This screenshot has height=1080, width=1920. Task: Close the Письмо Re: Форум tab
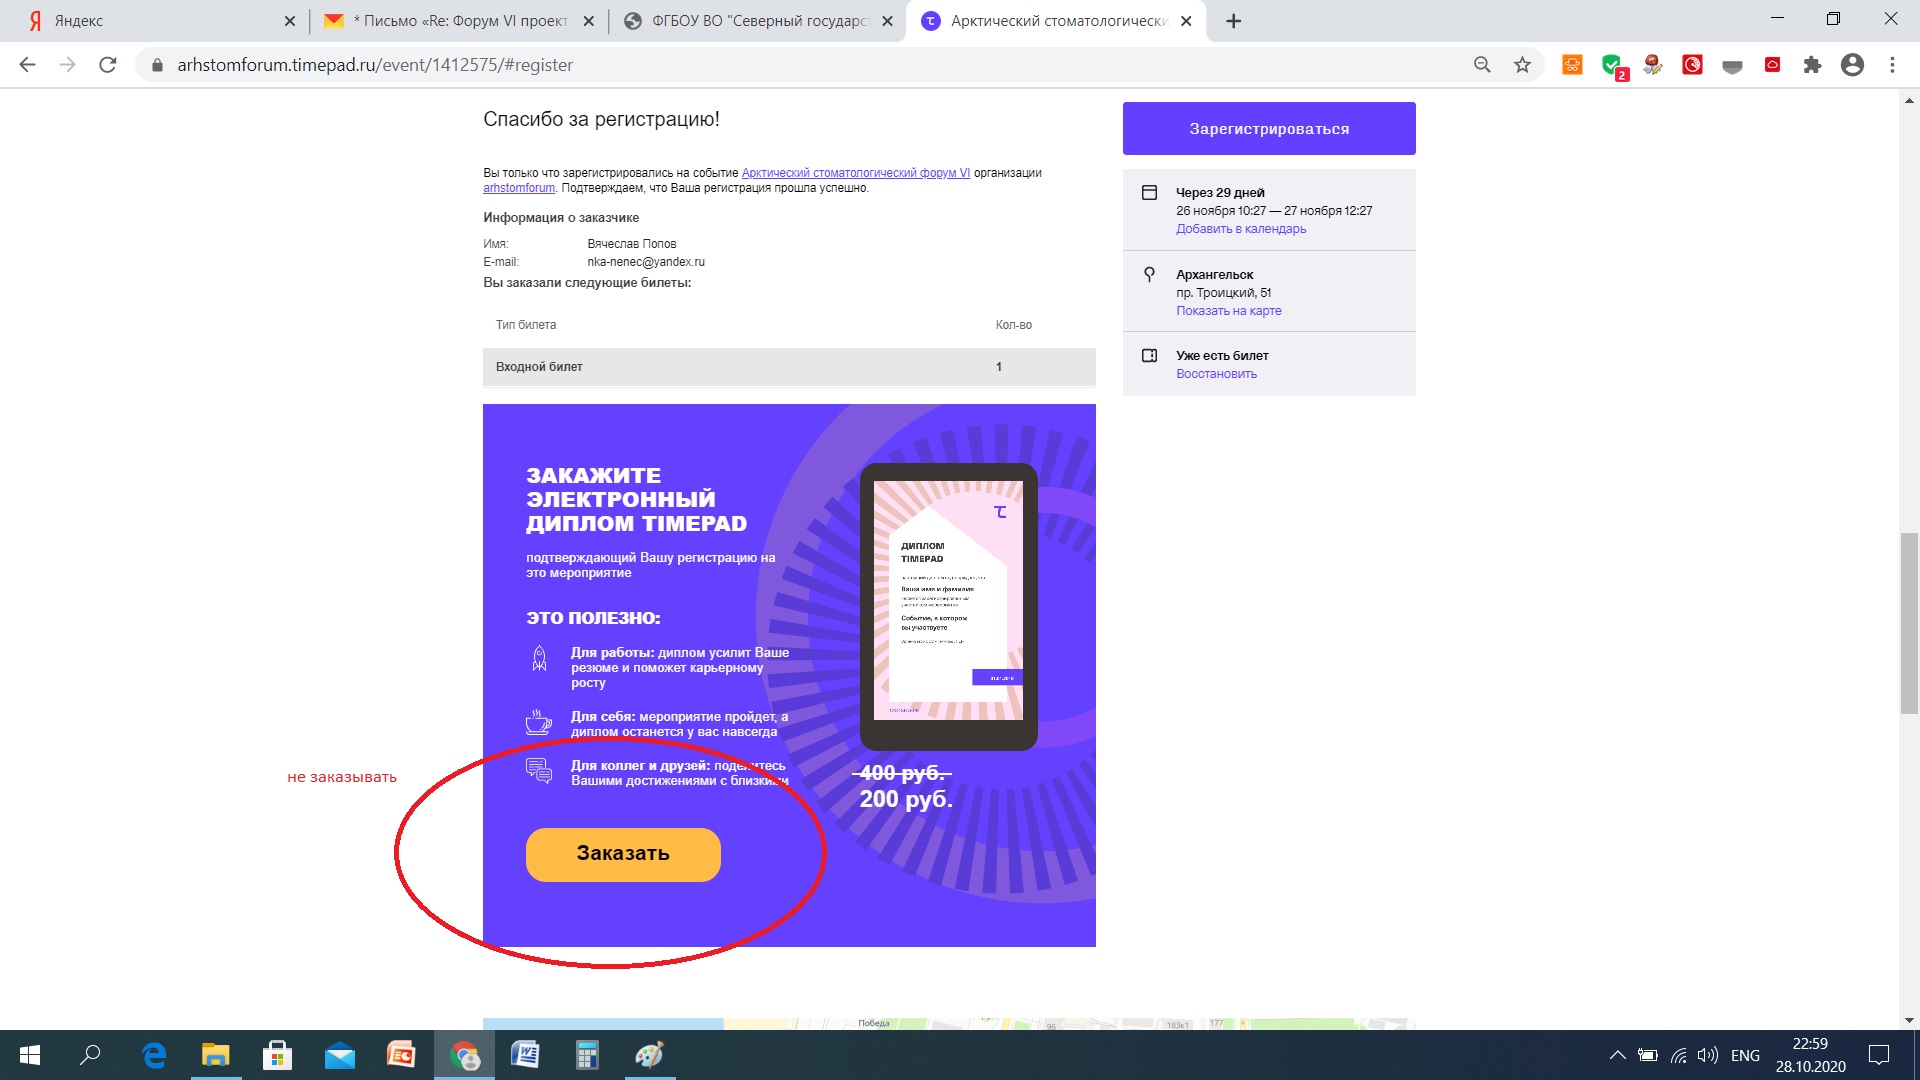[588, 21]
